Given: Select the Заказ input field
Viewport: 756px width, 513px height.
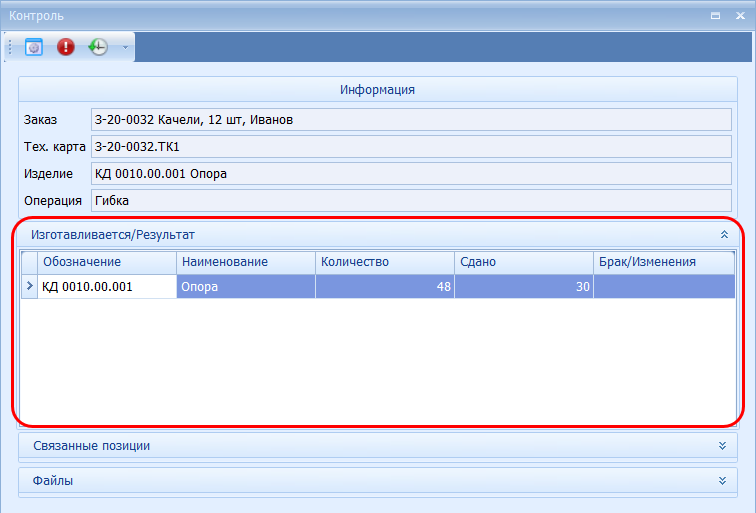Looking at the screenshot, I should click(x=411, y=120).
